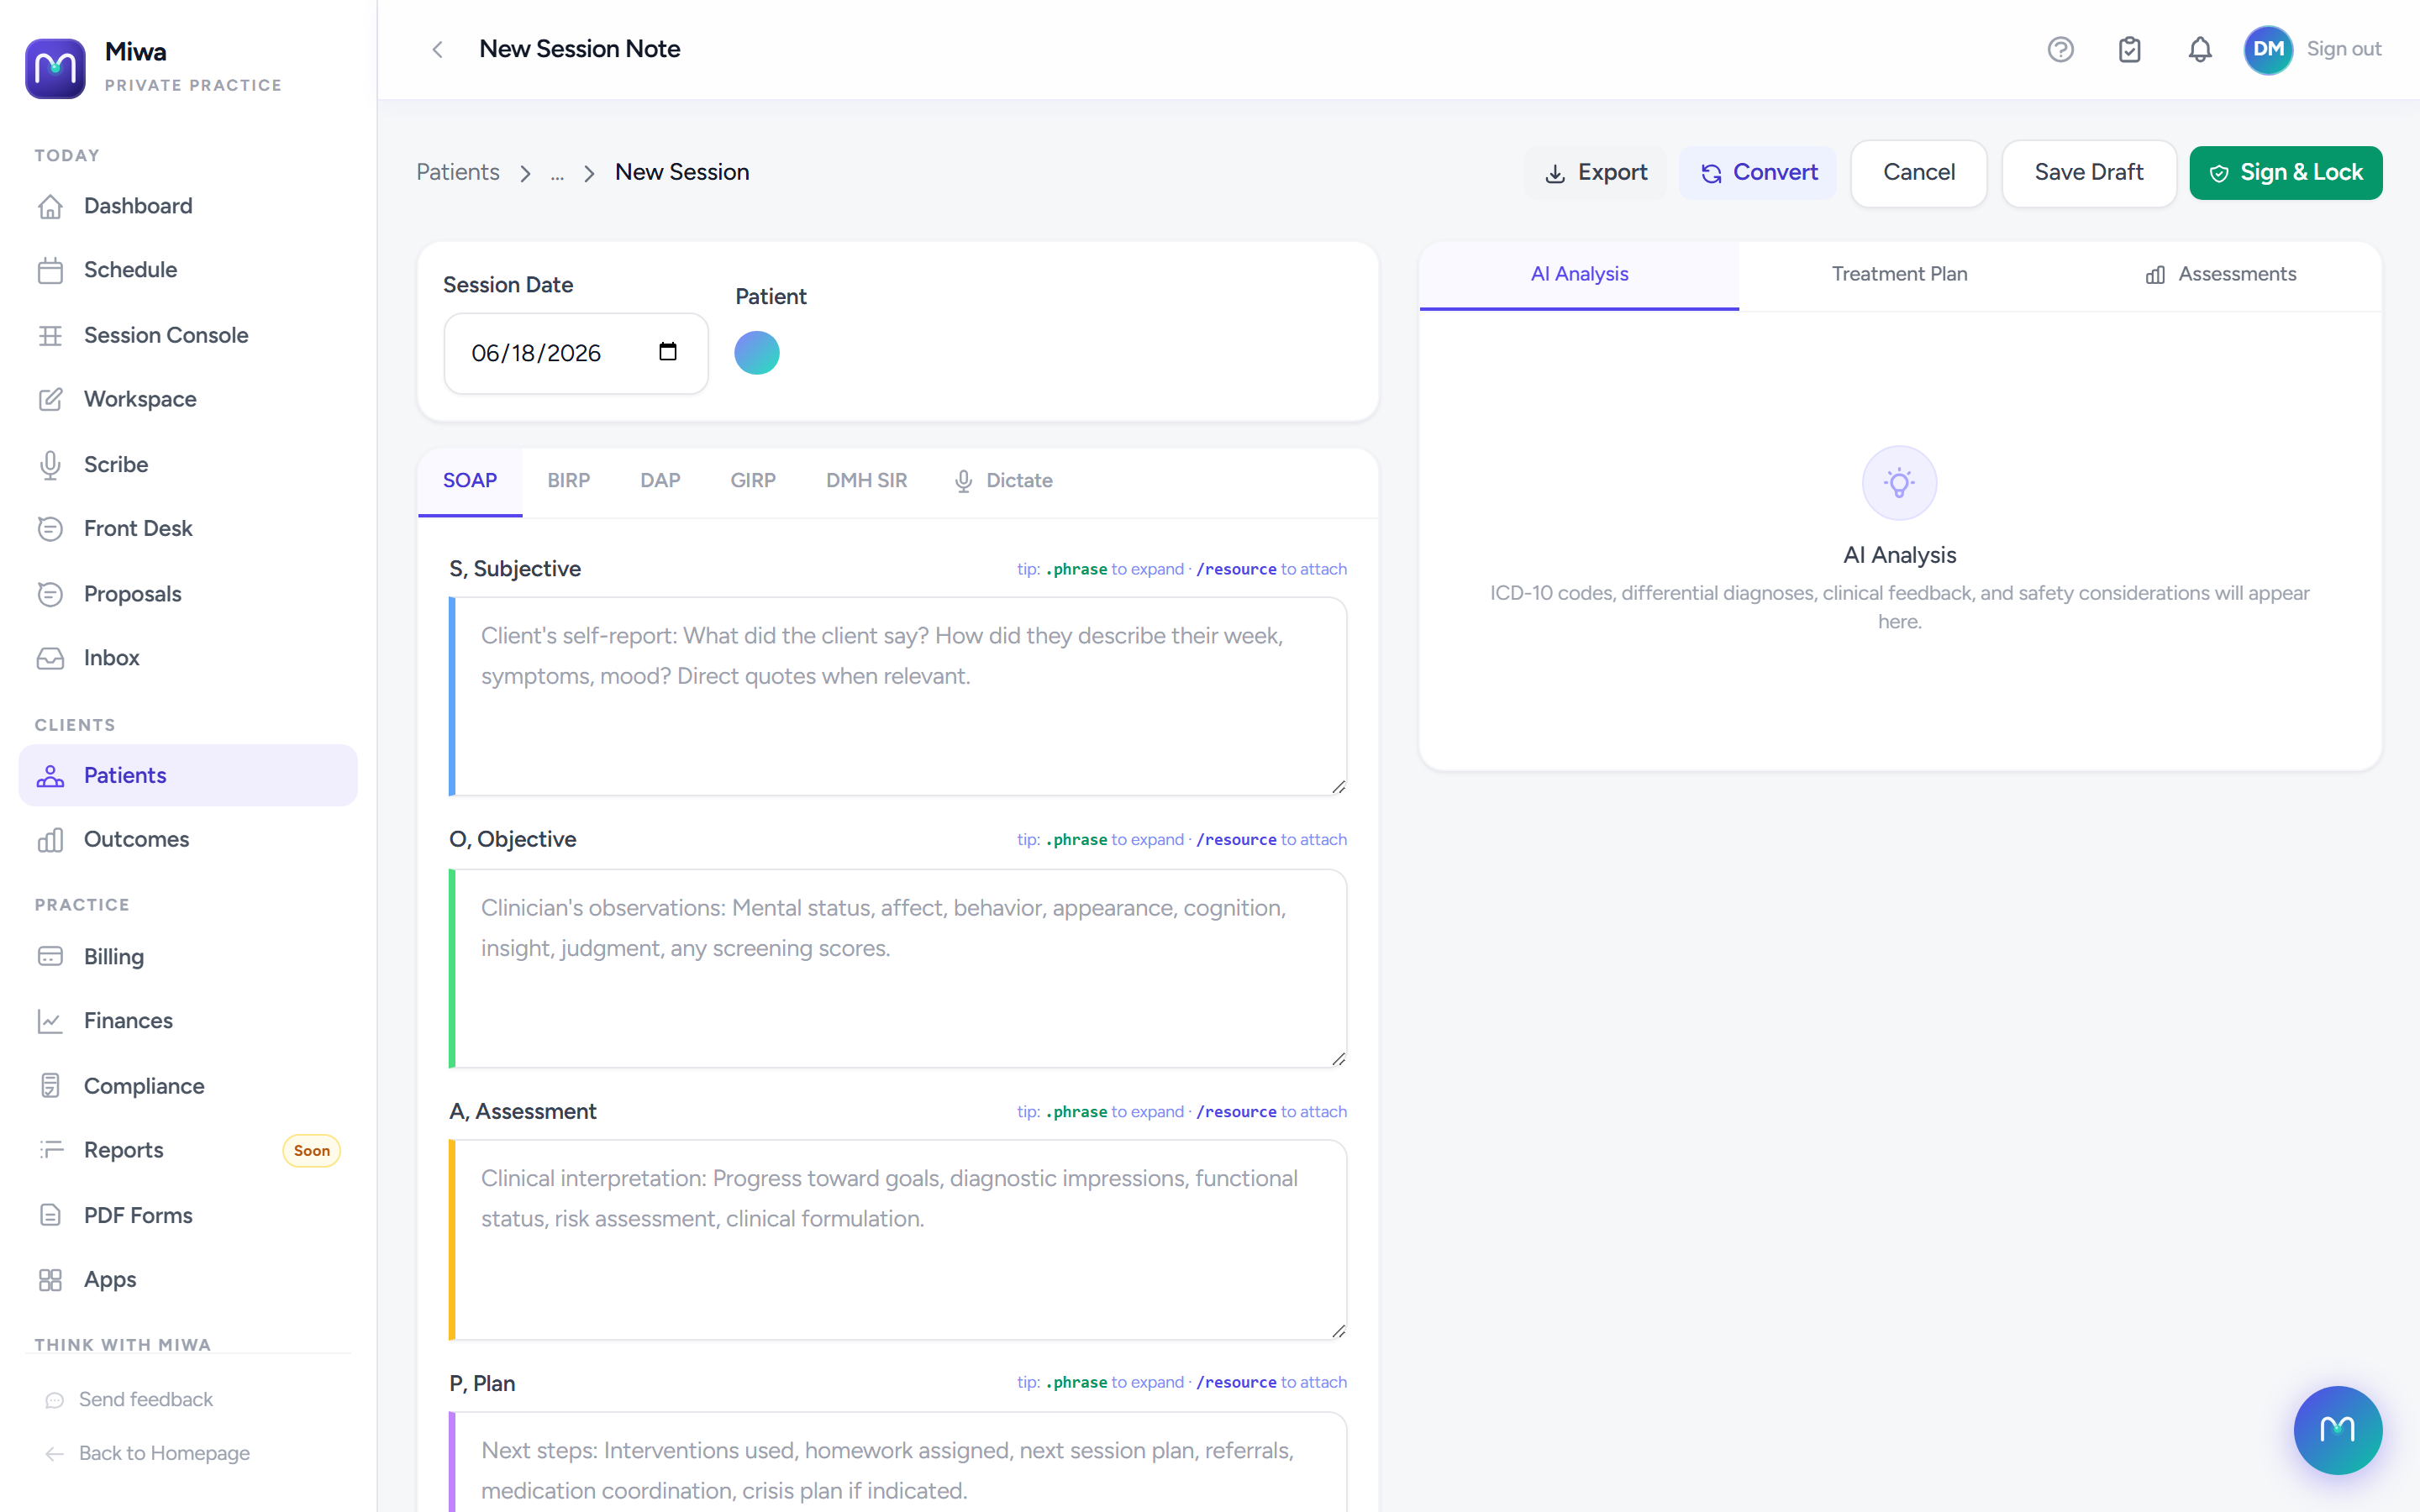The width and height of the screenshot is (2420, 1512).
Task: Click the Patients breadcrumb link
Action: [458, 172]
